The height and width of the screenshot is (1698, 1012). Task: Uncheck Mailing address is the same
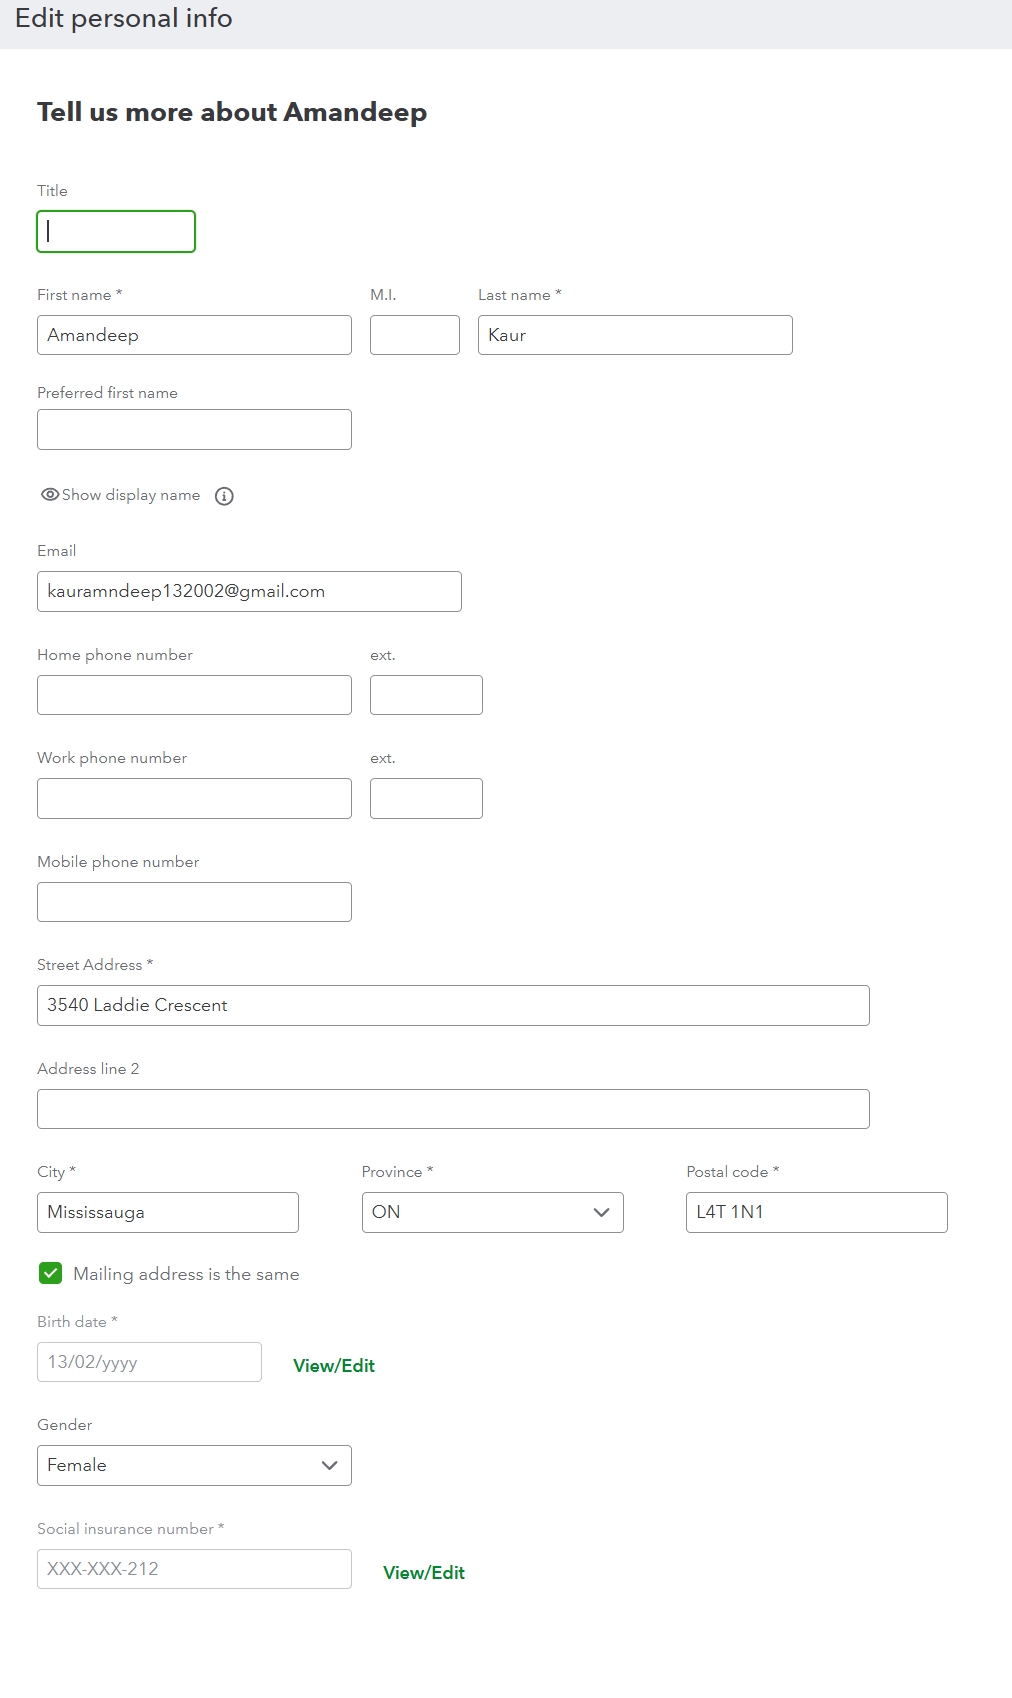click(x=50, y=1273)
